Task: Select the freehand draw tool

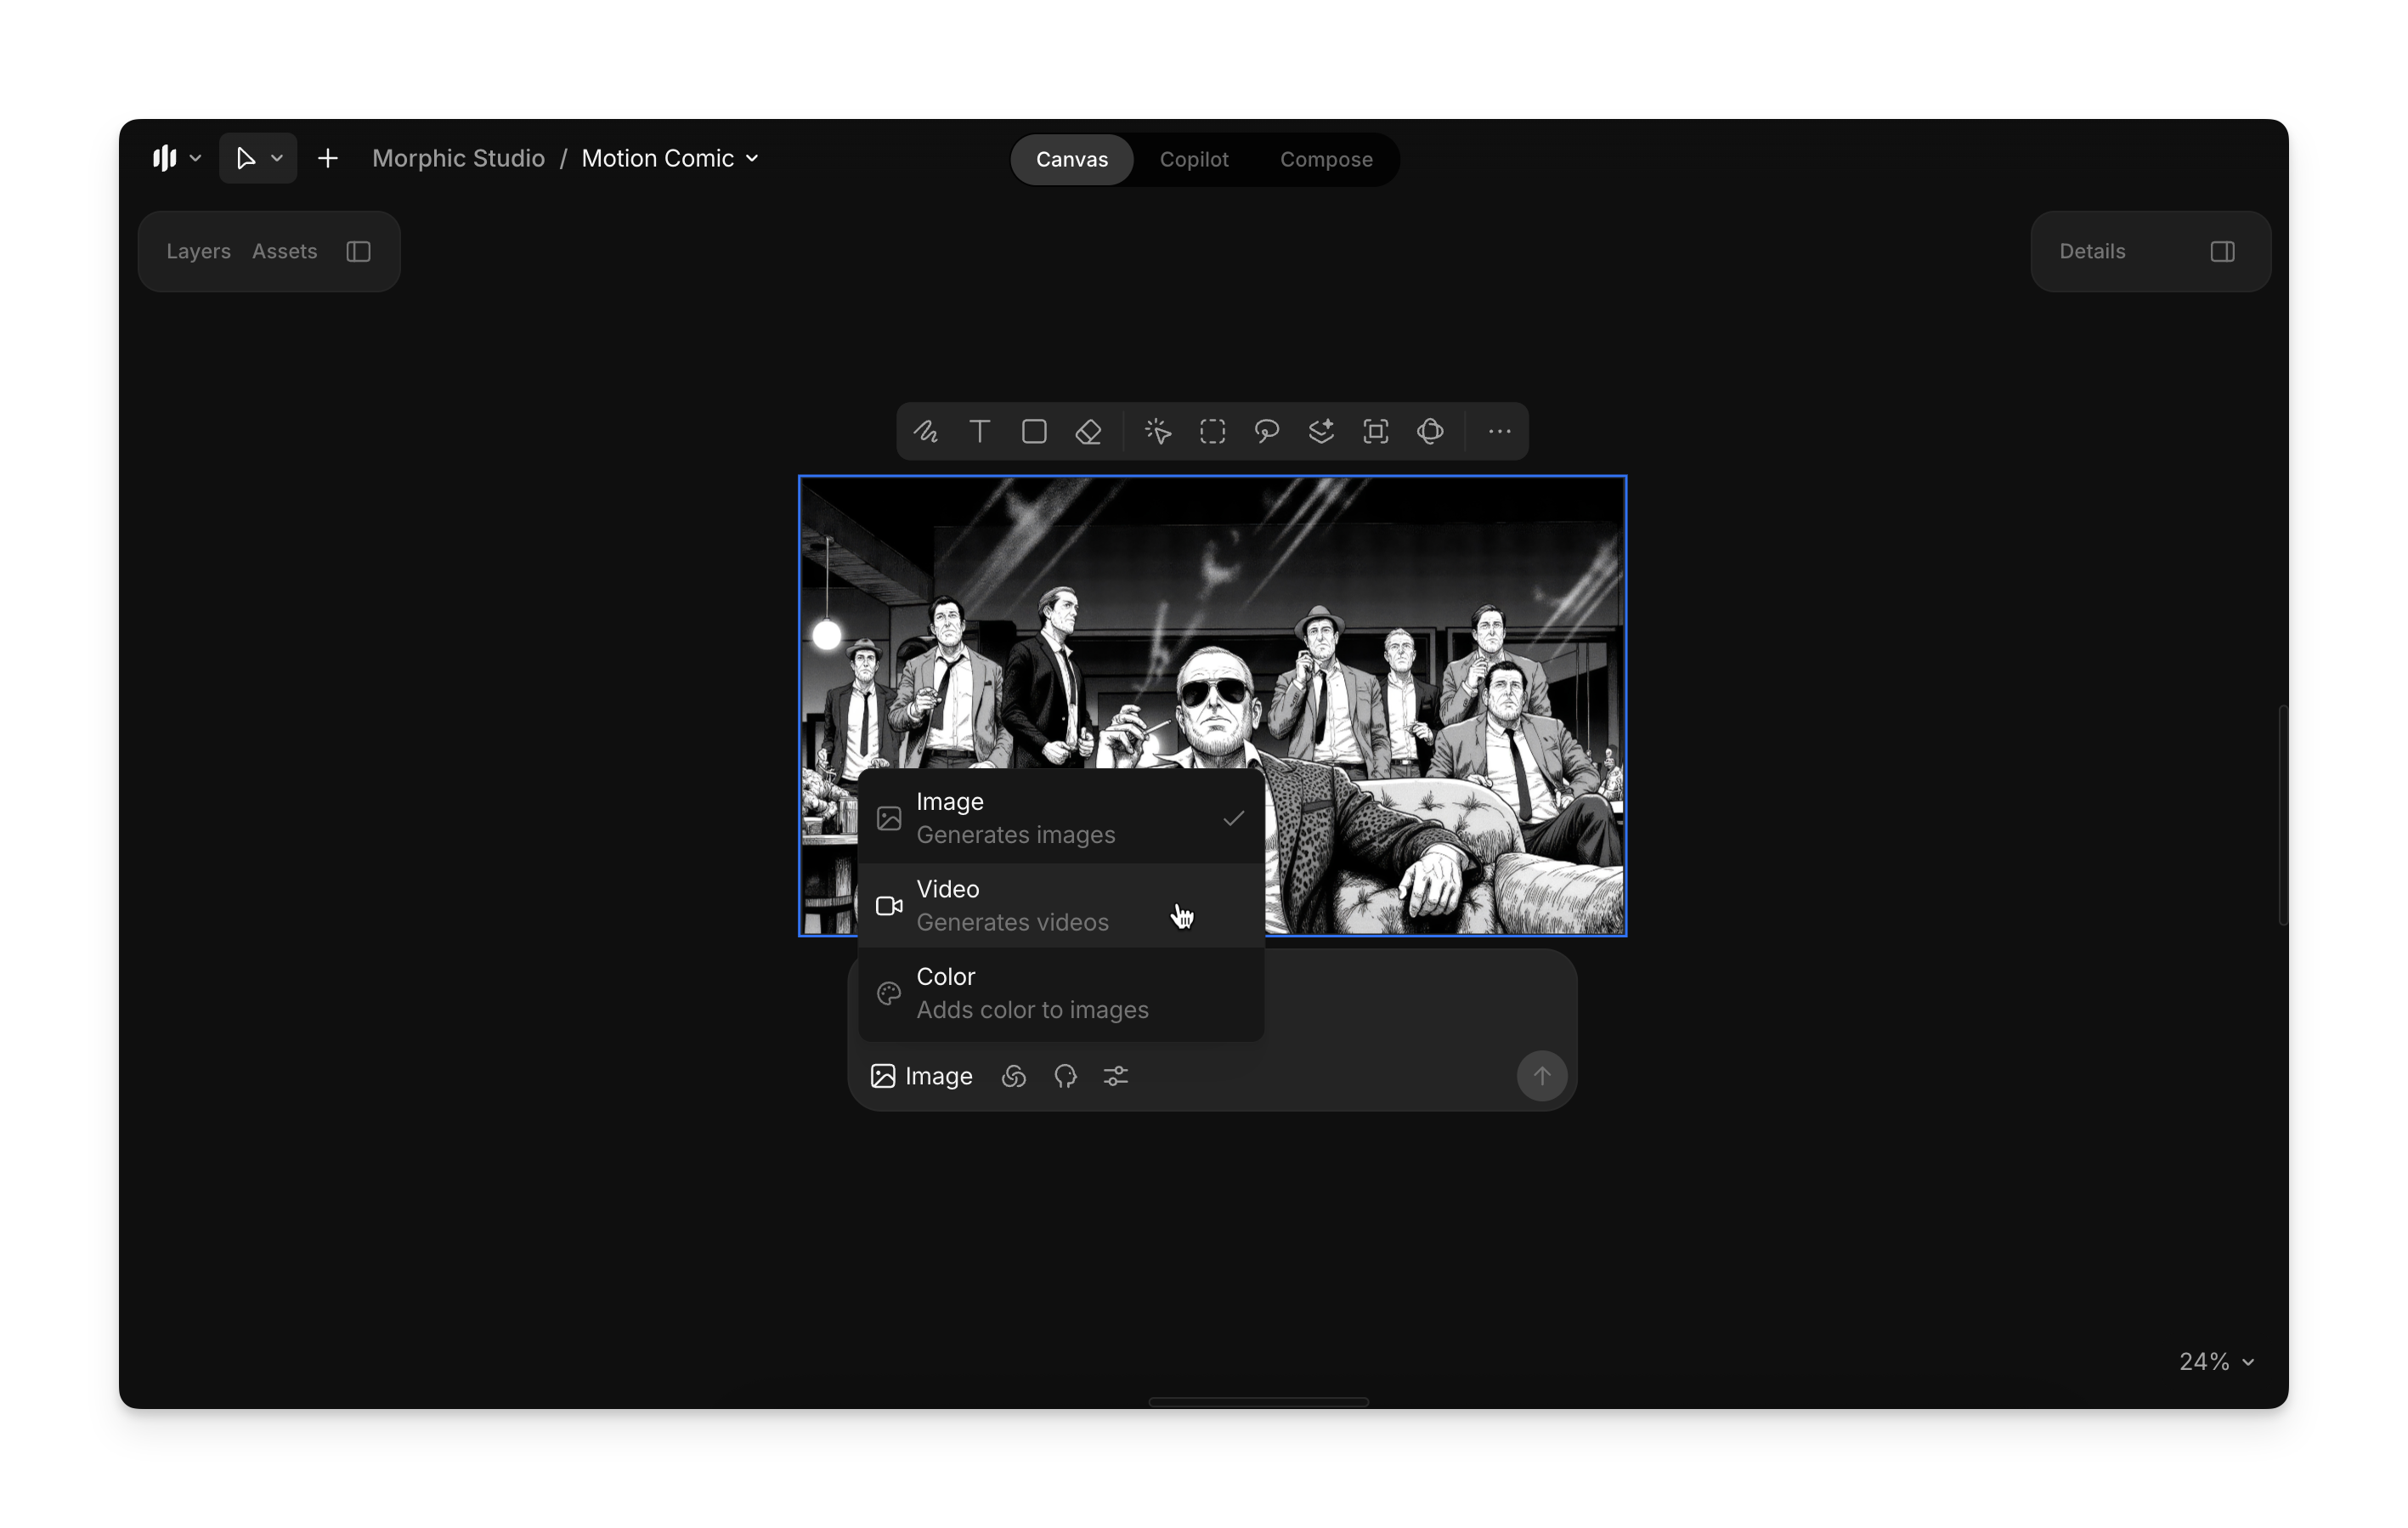Action: pos(925,432)
